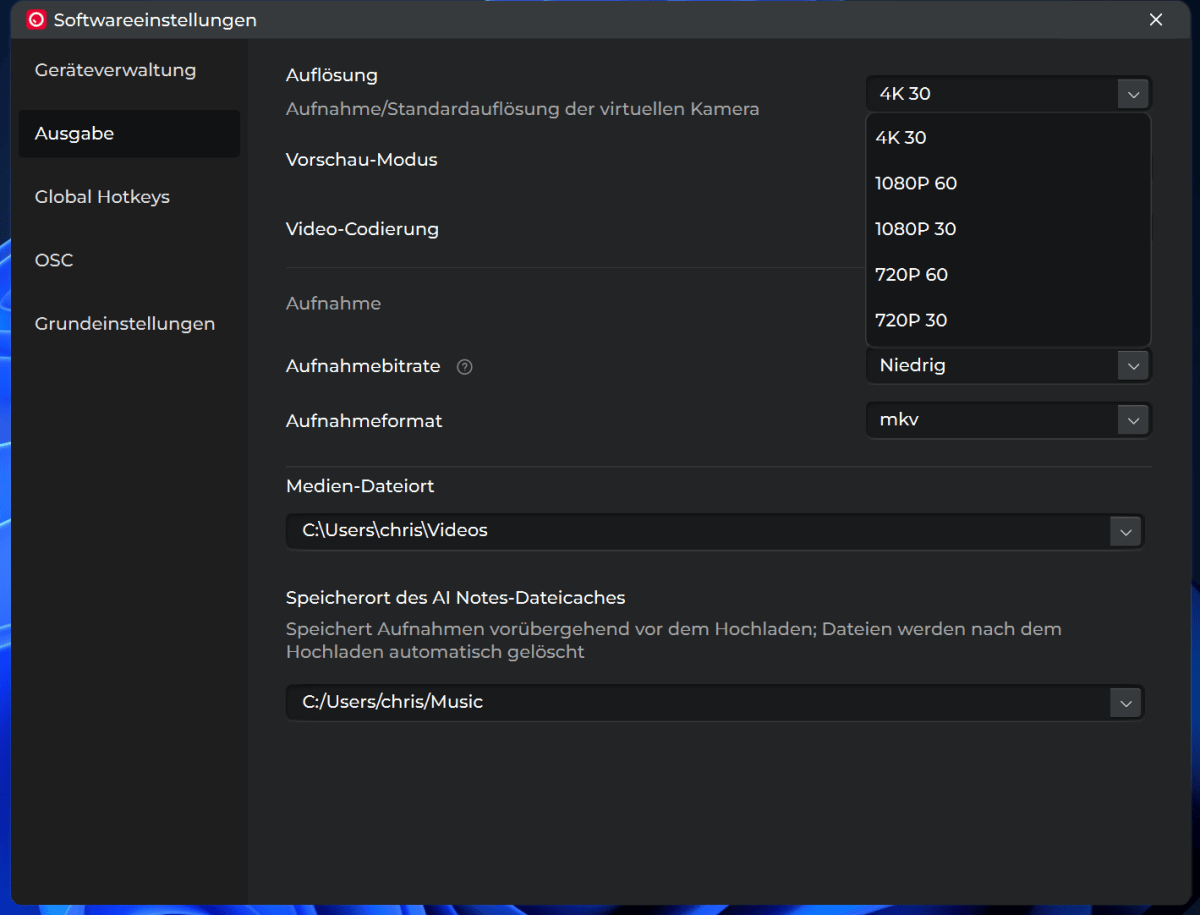Click the red app logo in title bar

point(36,20)
